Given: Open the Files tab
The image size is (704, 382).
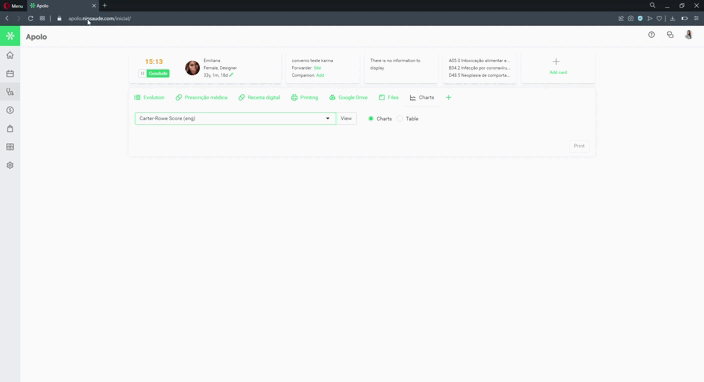Looking at the screenshot, I should tap(388, 97).
